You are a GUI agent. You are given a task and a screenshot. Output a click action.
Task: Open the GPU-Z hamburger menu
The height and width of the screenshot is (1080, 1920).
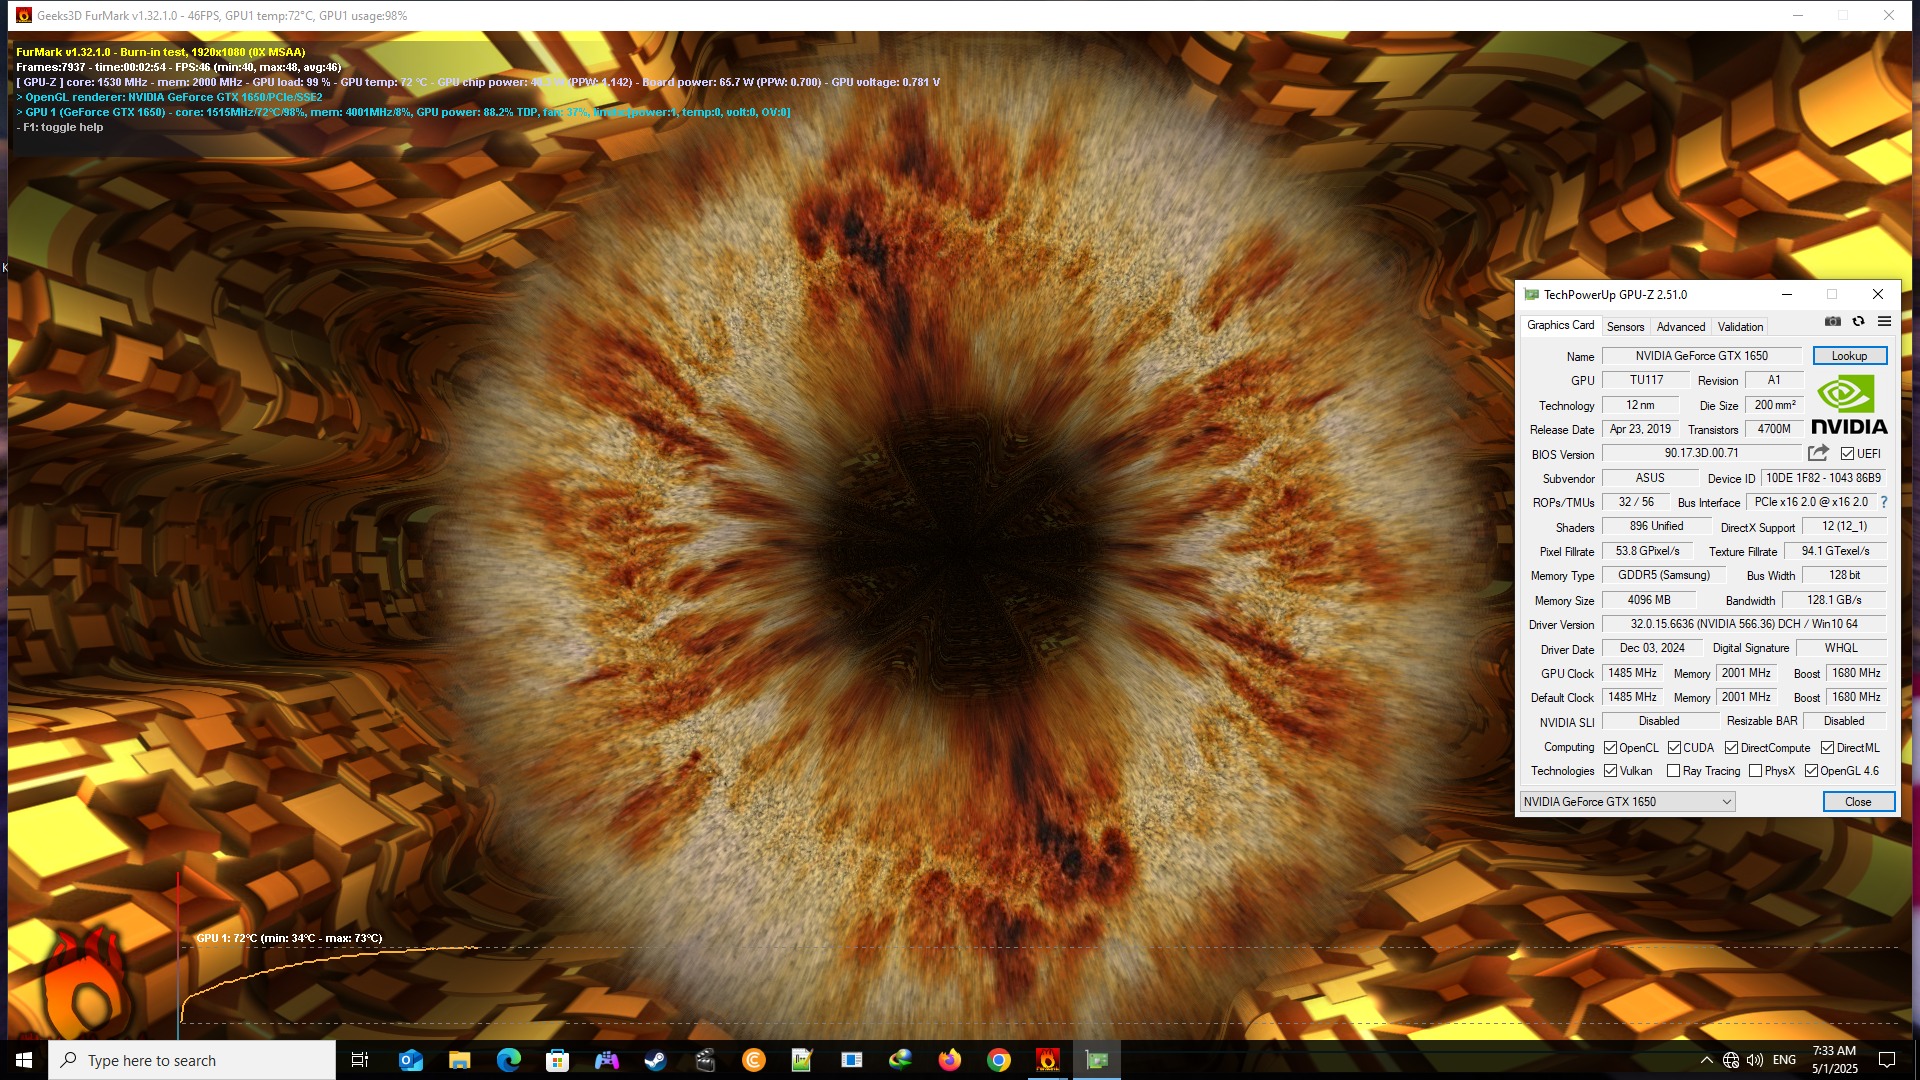(x=1884, y=321)
